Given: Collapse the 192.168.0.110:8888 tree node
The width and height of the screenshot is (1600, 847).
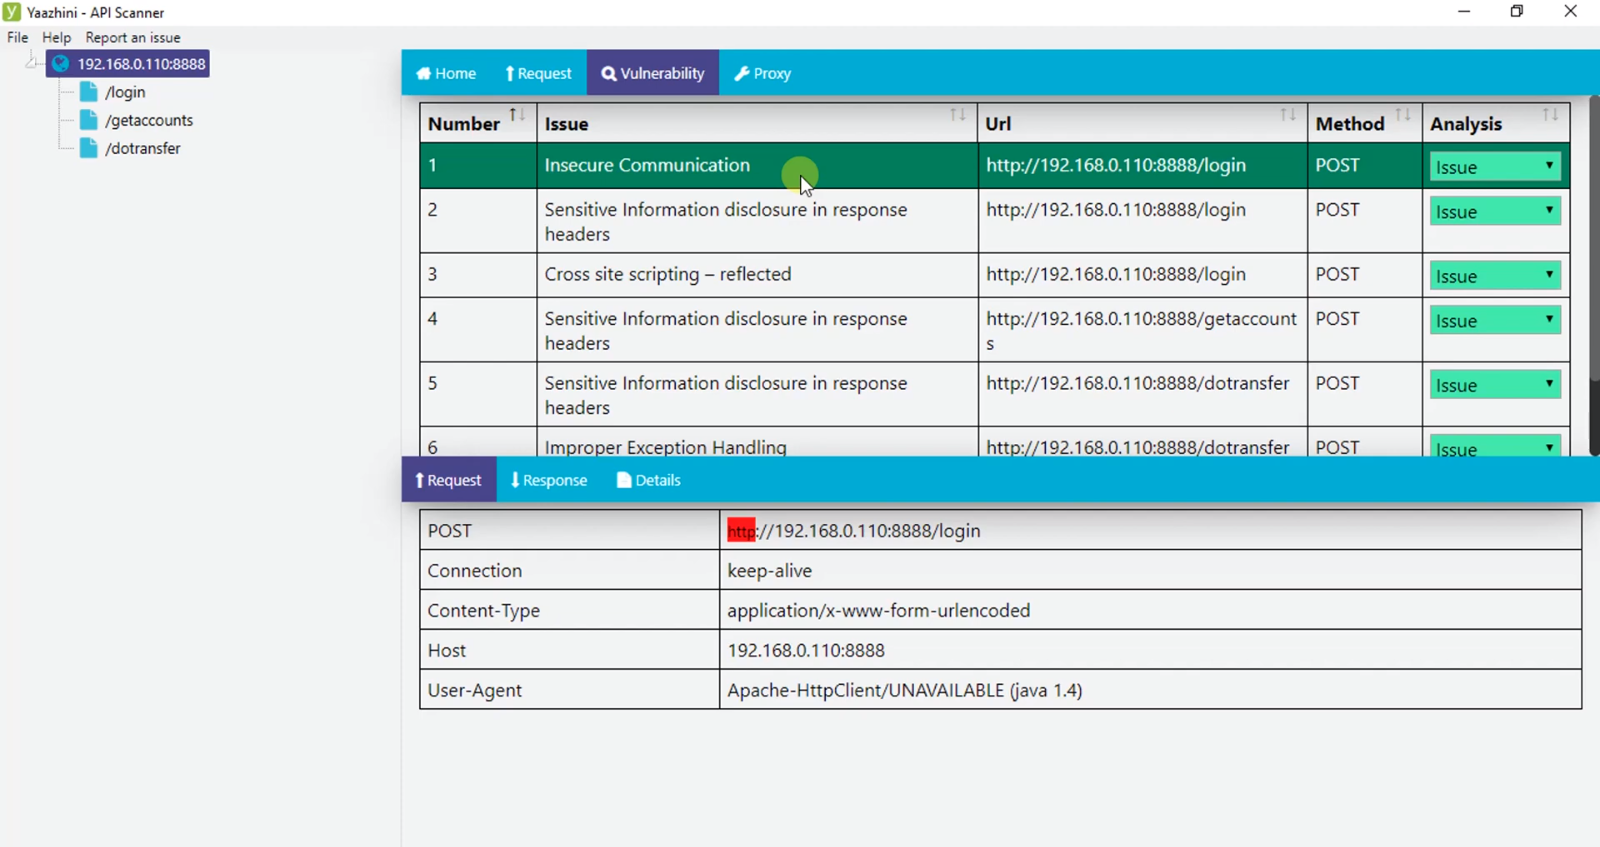Looking at the screenshot, I should [32, 63].
